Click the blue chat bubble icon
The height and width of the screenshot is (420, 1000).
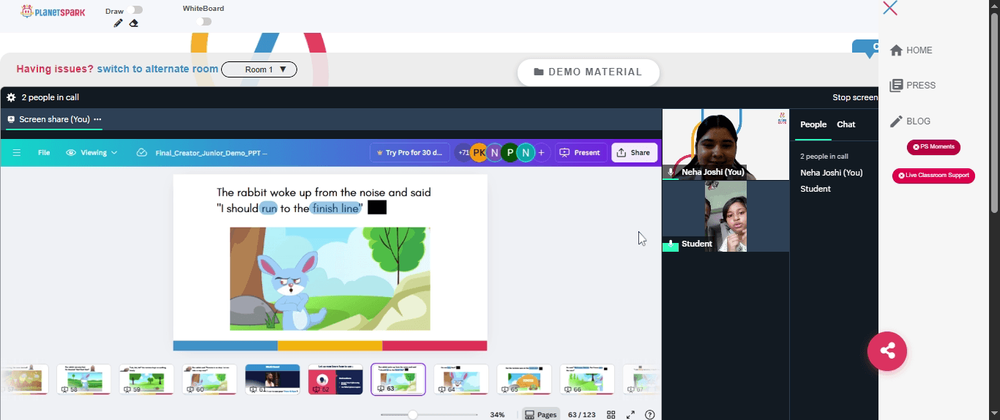pos(865,48)
